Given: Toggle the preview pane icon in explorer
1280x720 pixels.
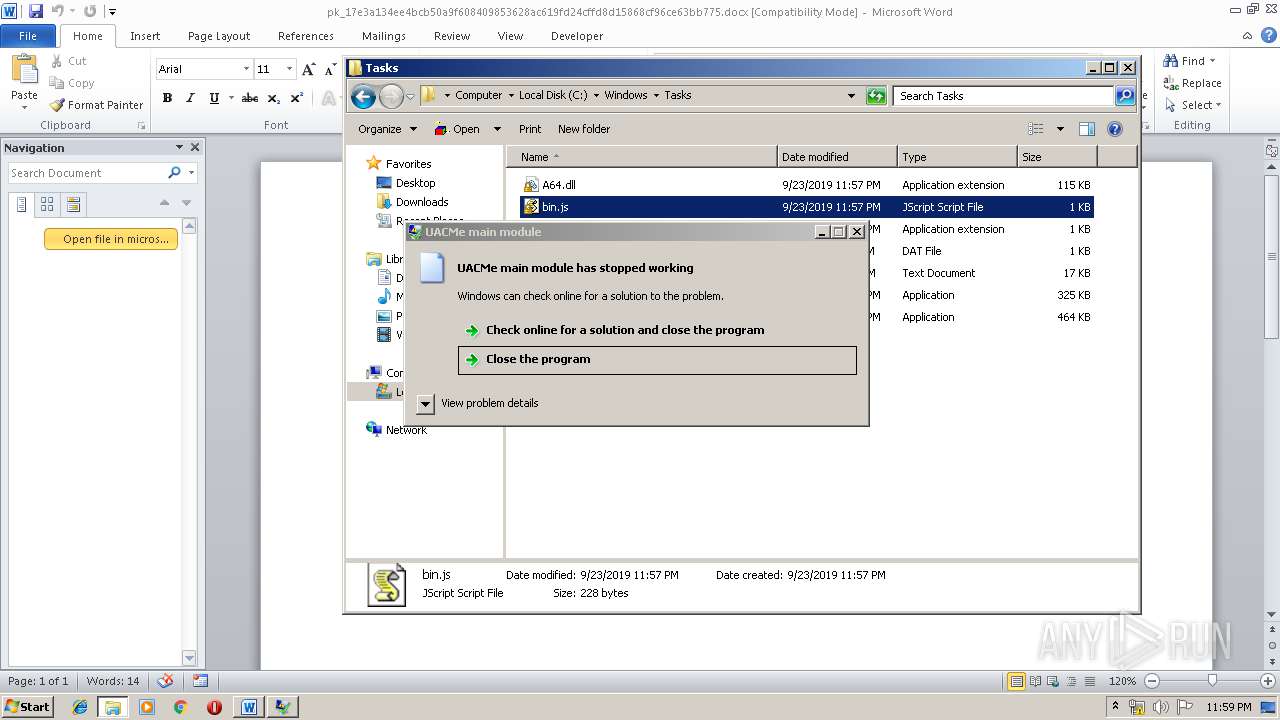Looking at the screenshot, I should [x=1087, y=129].
